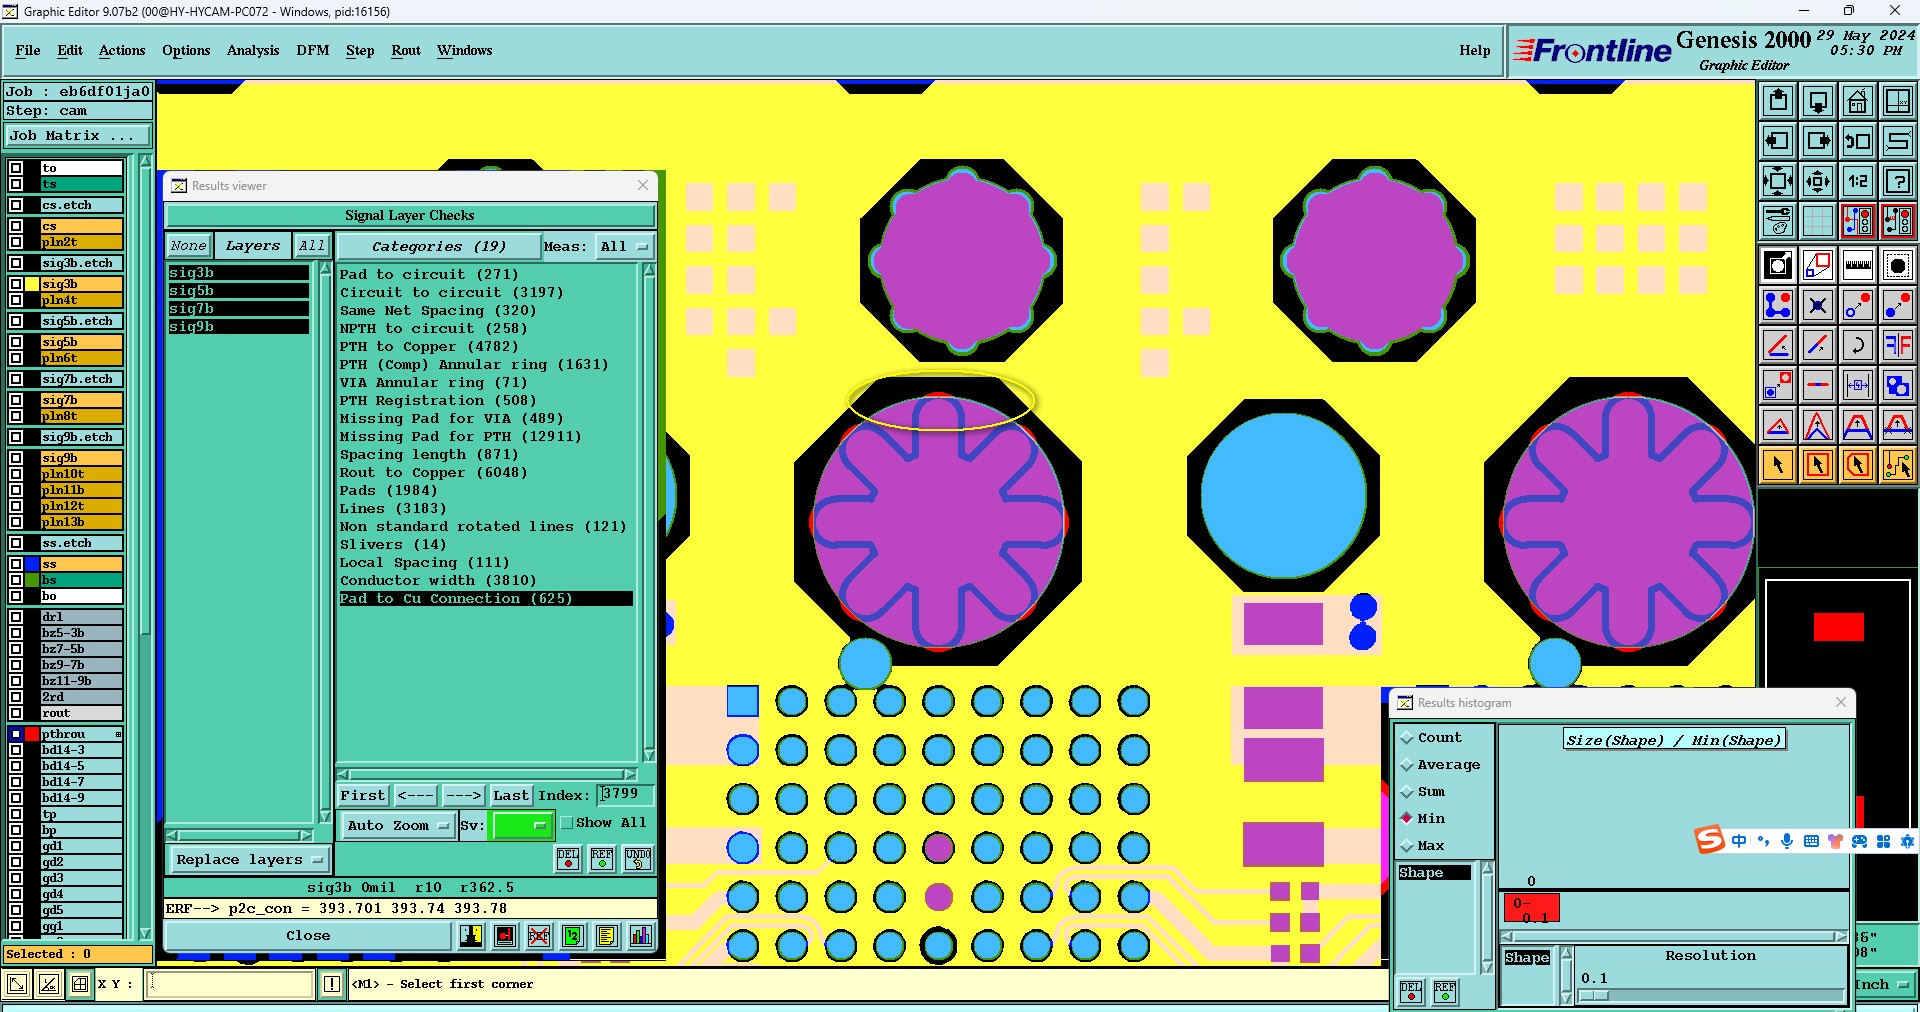1920x1012 pixels.
Task: Click the Index input field
Action: (626, 794)
